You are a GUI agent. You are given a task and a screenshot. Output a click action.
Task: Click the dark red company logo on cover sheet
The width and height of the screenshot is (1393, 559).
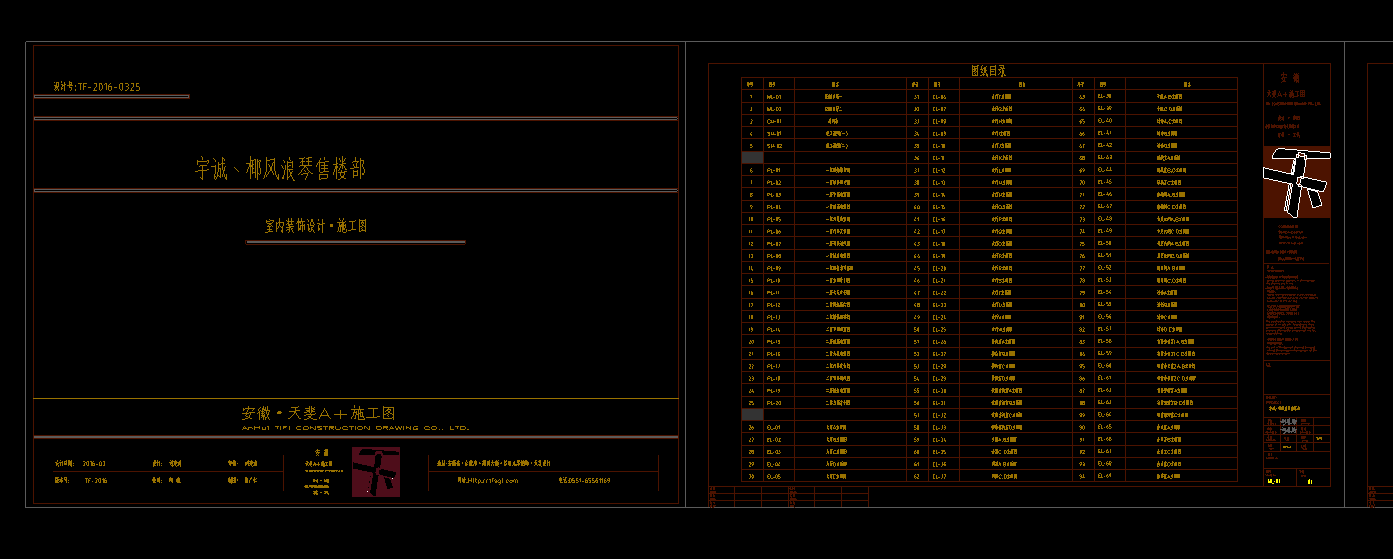375,472
